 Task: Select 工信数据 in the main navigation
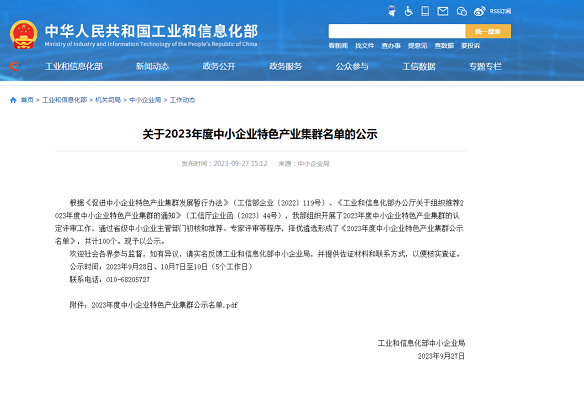pos(419,66)
